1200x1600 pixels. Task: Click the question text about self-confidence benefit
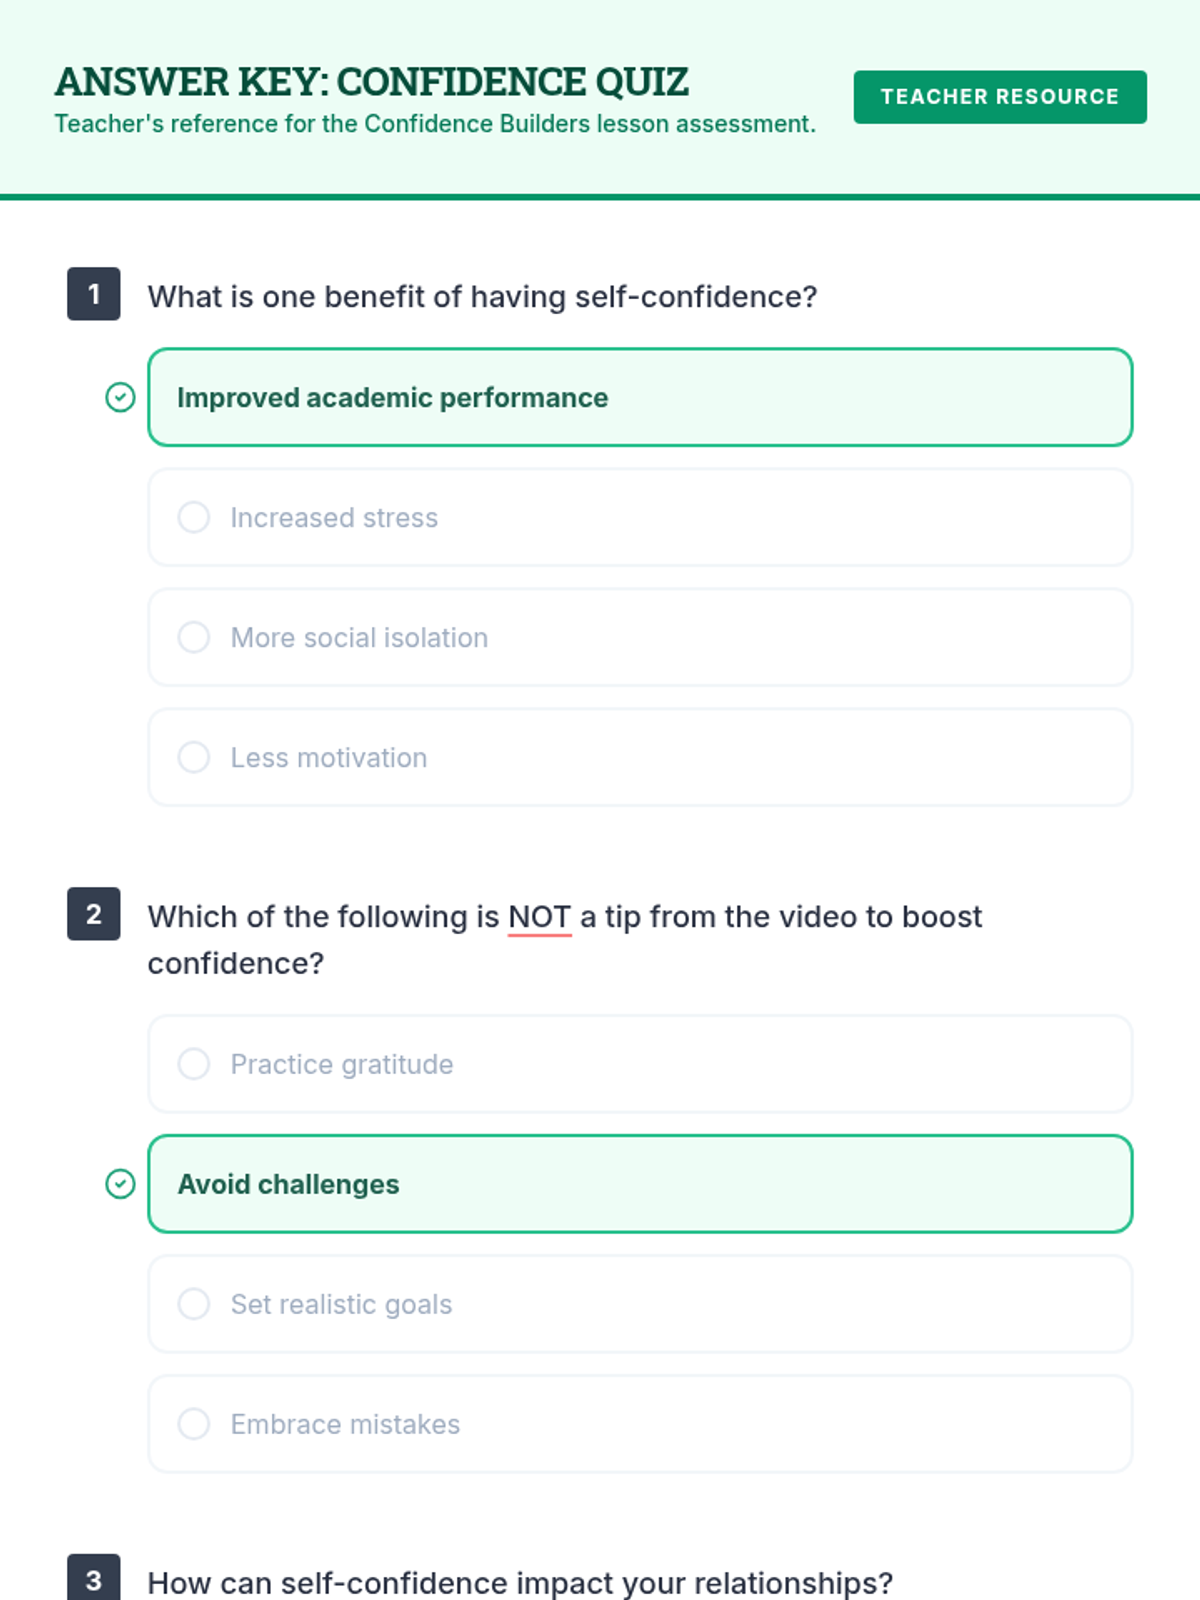[x=482, y=297]
